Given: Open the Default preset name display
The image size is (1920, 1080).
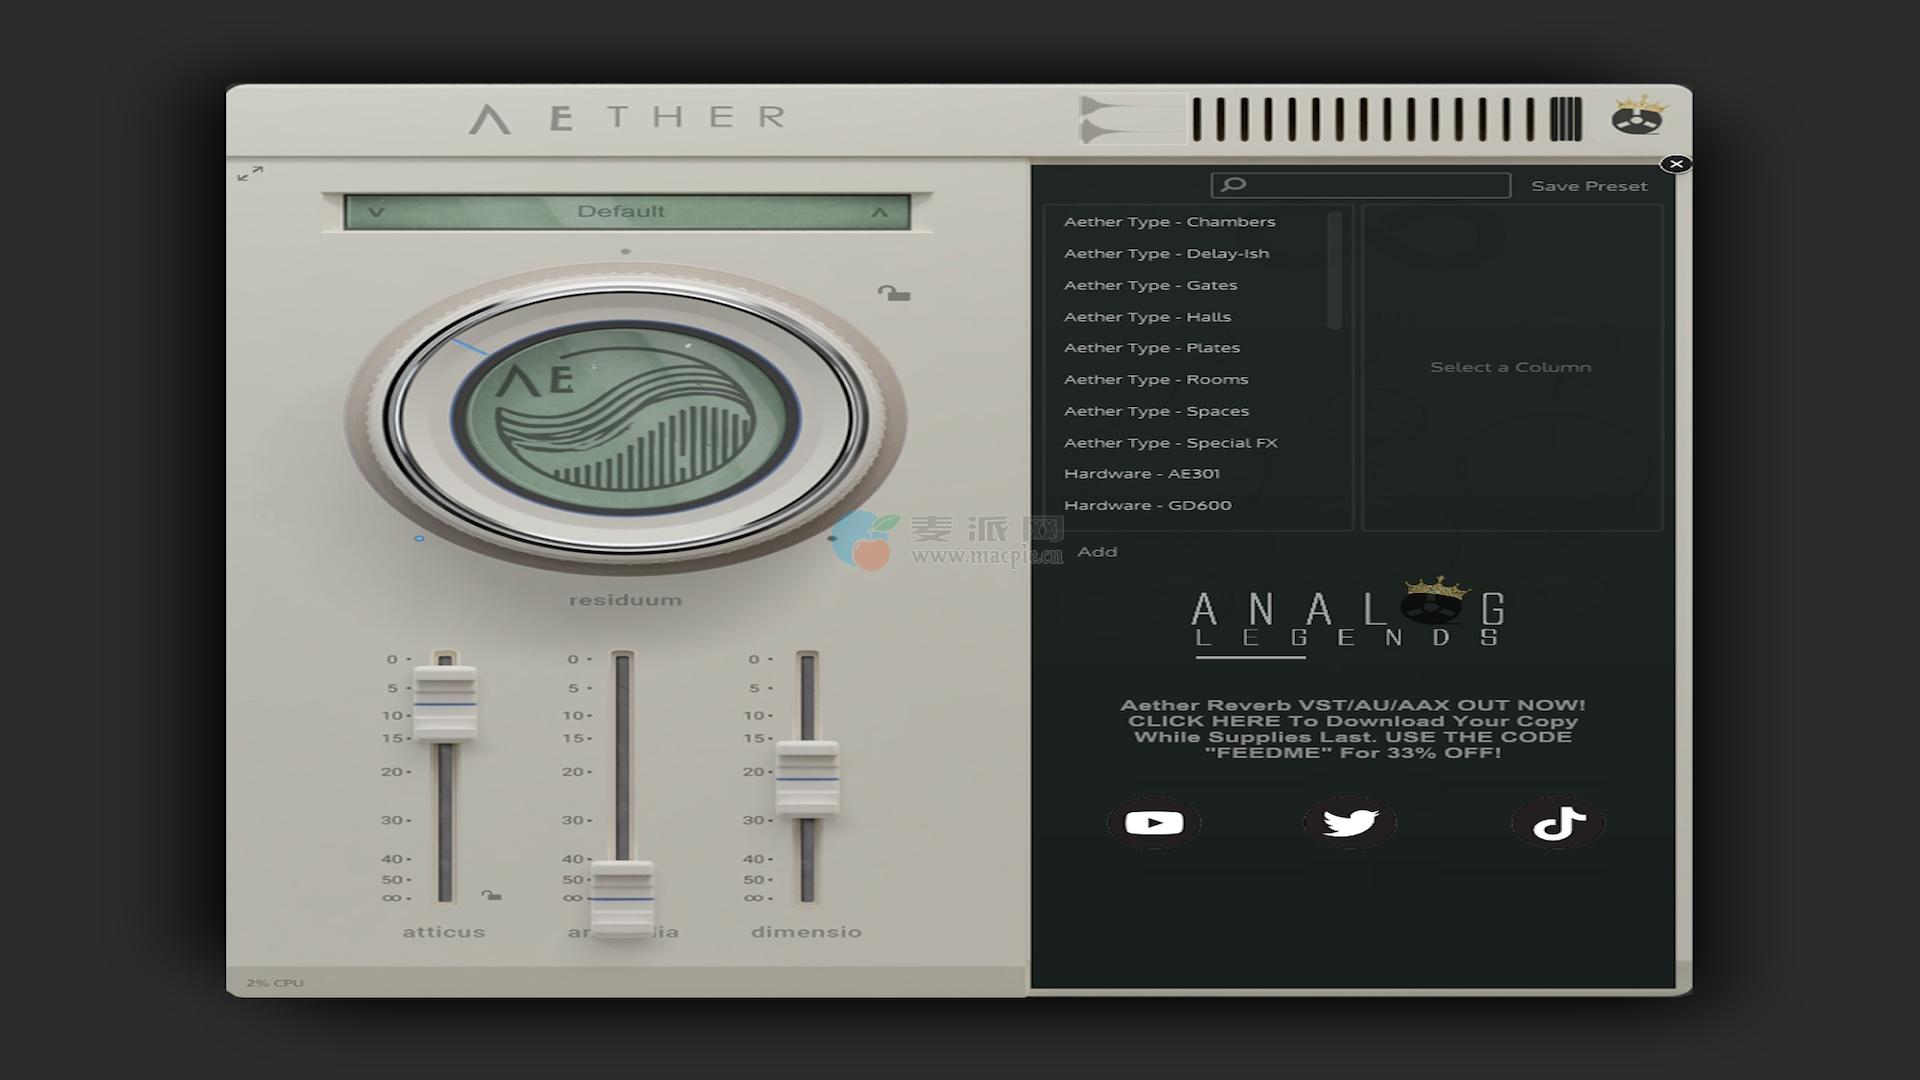Looking at the screenshot, I should [x=621, y=212].
